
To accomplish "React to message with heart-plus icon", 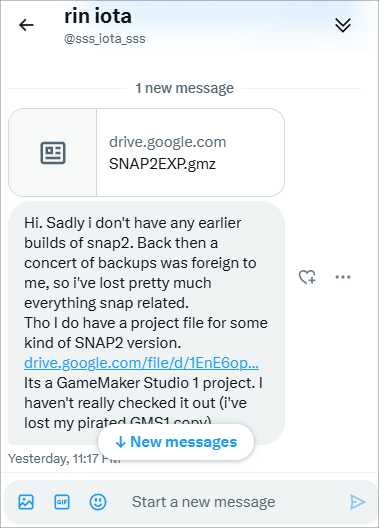I will coord(307,277).
